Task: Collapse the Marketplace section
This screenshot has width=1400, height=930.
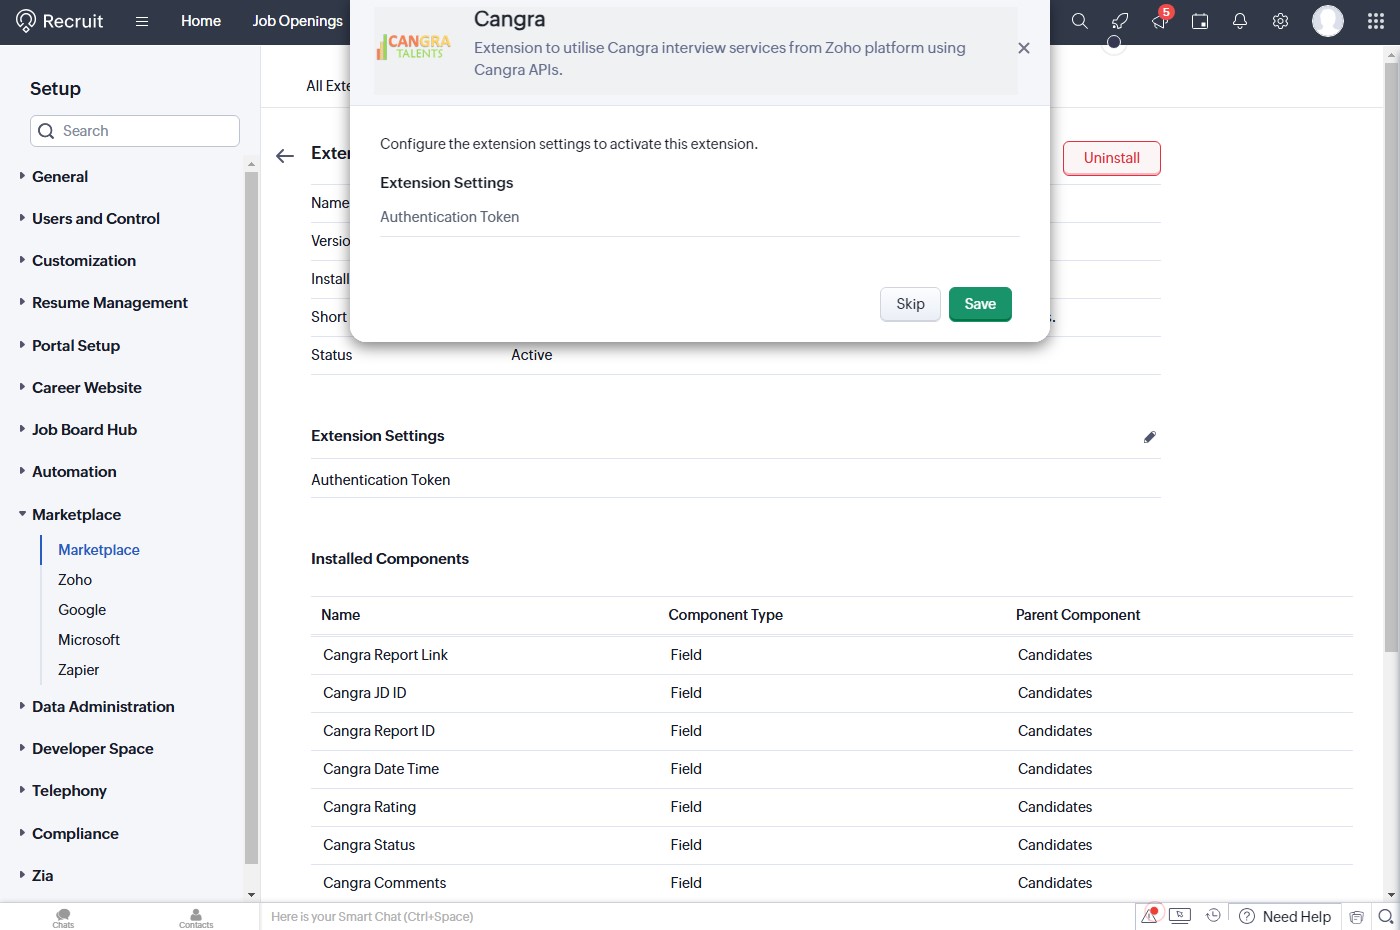Action: coord(76,514)
